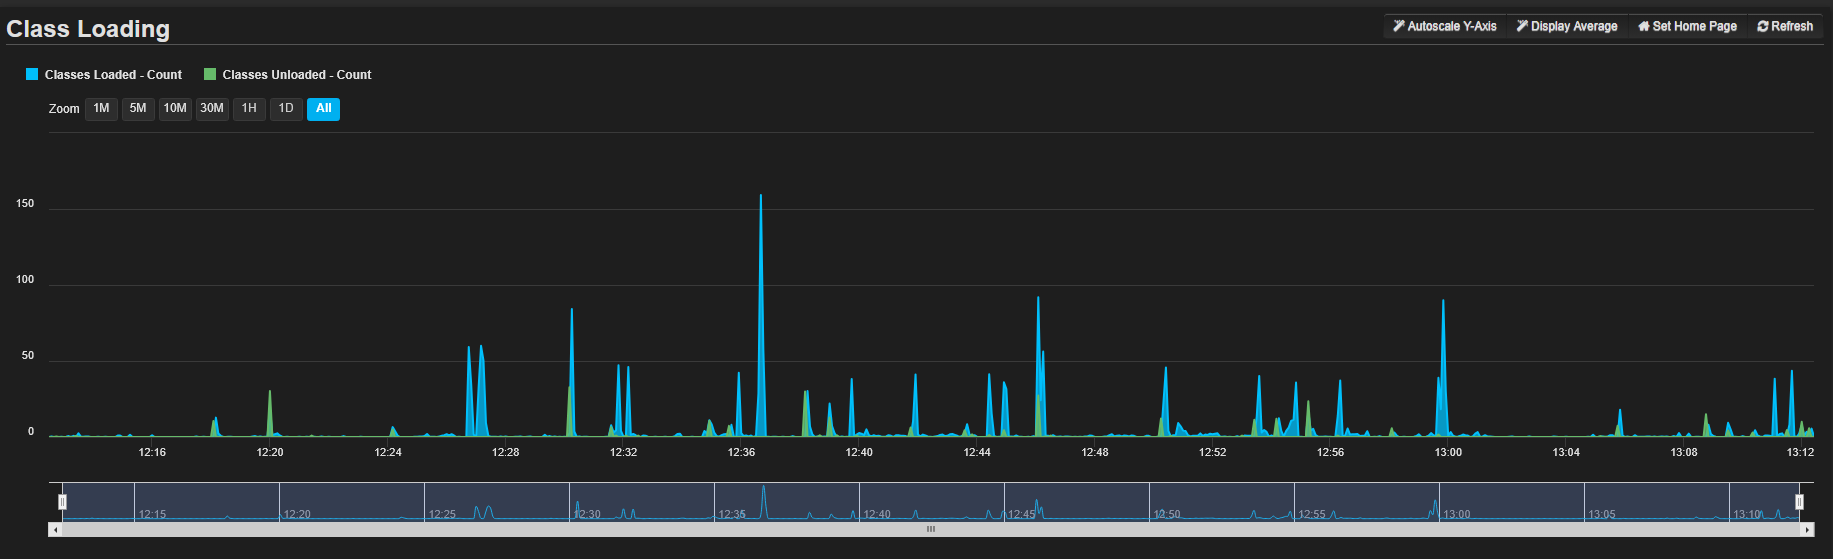The image size is (1833, 559).
Task: Toggle Classes Unloaded series via green legend square
Action: point(210,74)
